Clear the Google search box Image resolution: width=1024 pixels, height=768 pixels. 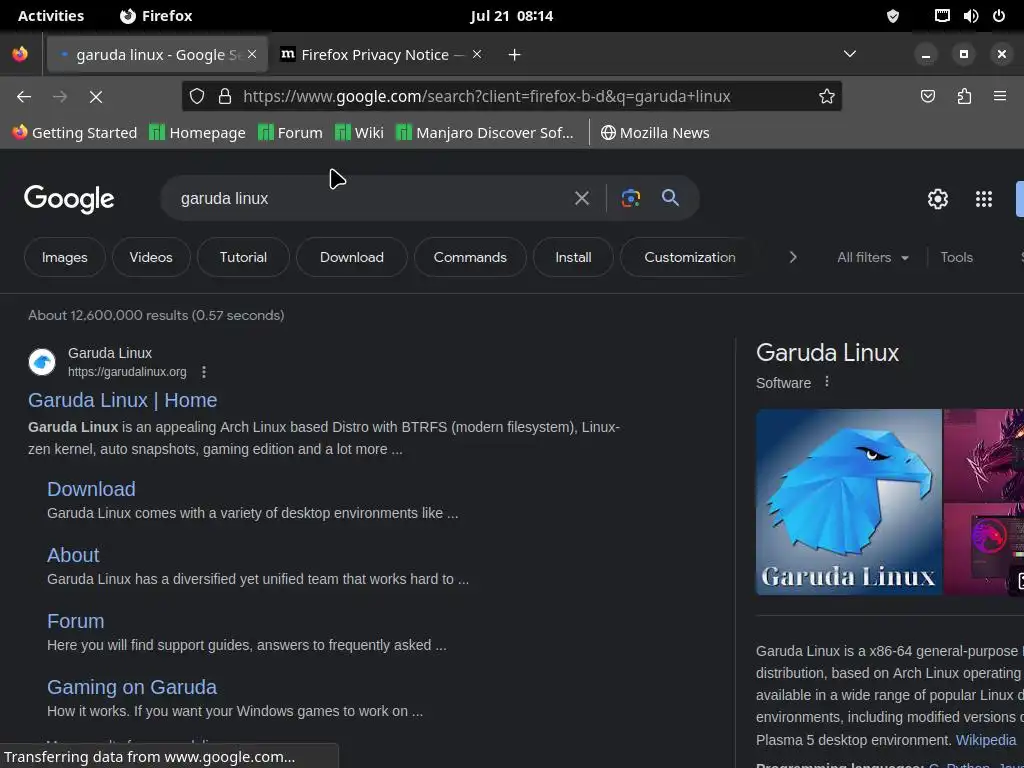pos(581,198)
